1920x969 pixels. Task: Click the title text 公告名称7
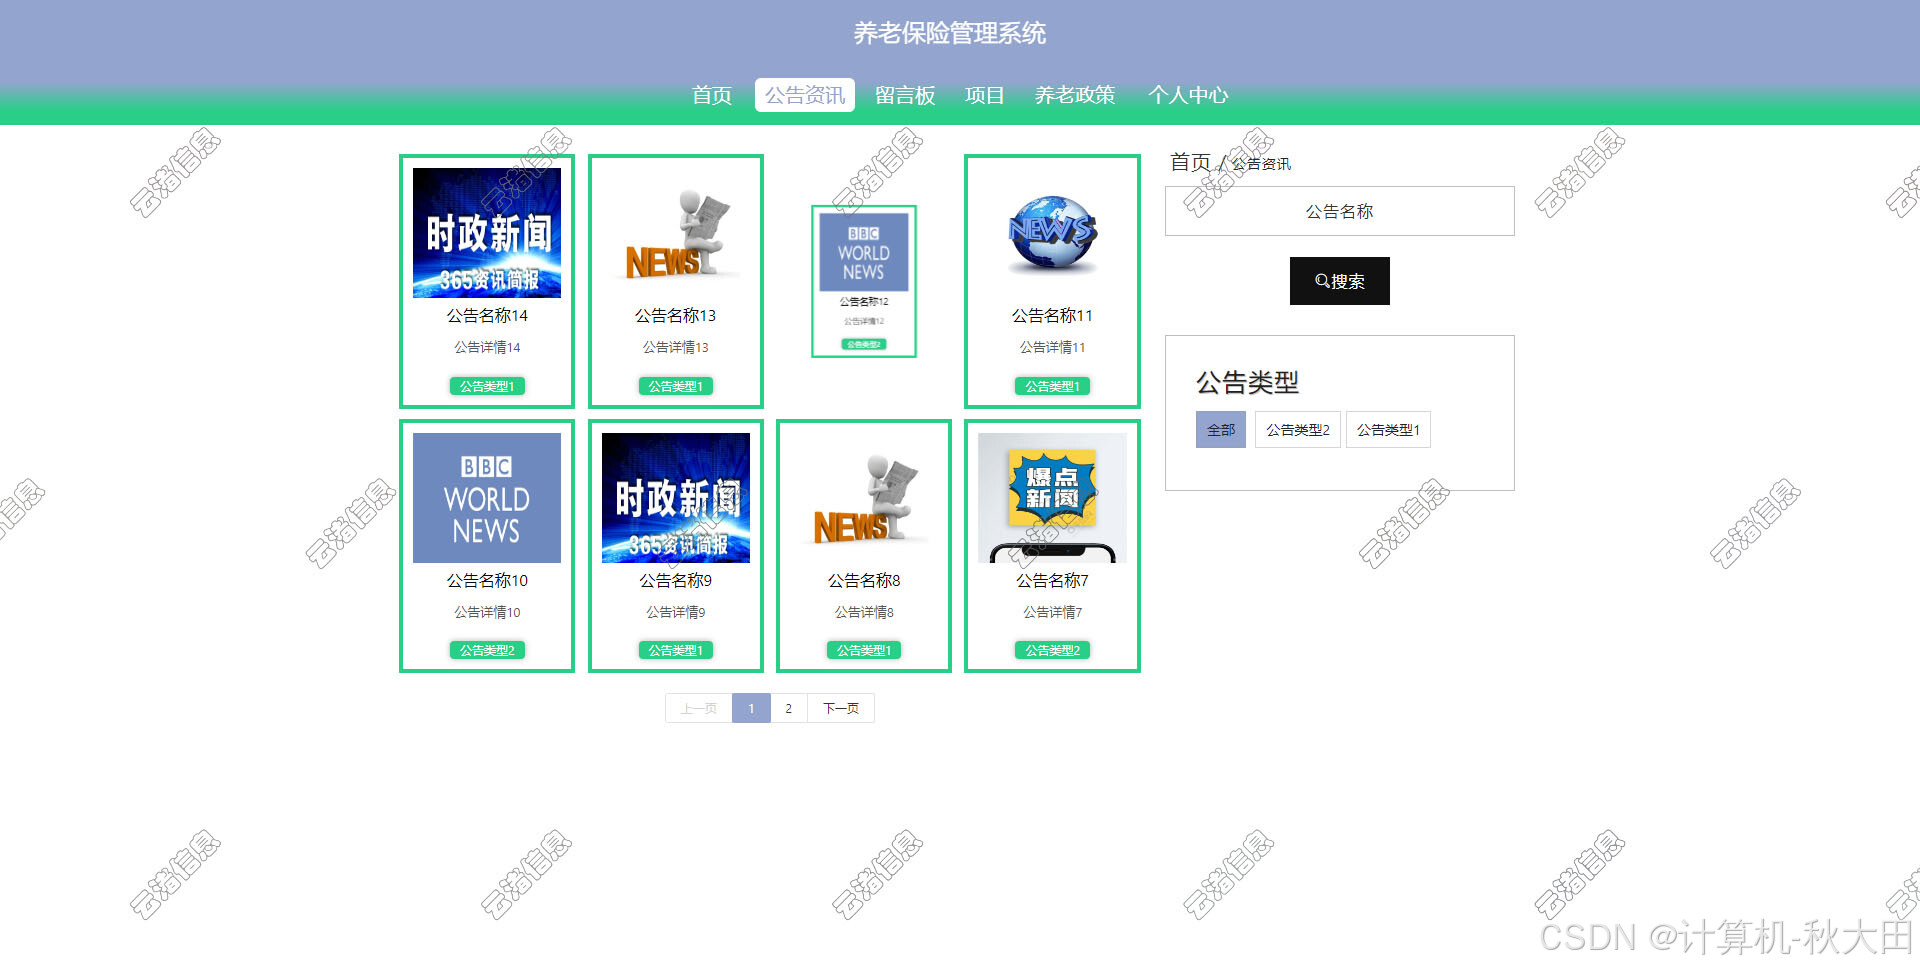click(1052, 580)
